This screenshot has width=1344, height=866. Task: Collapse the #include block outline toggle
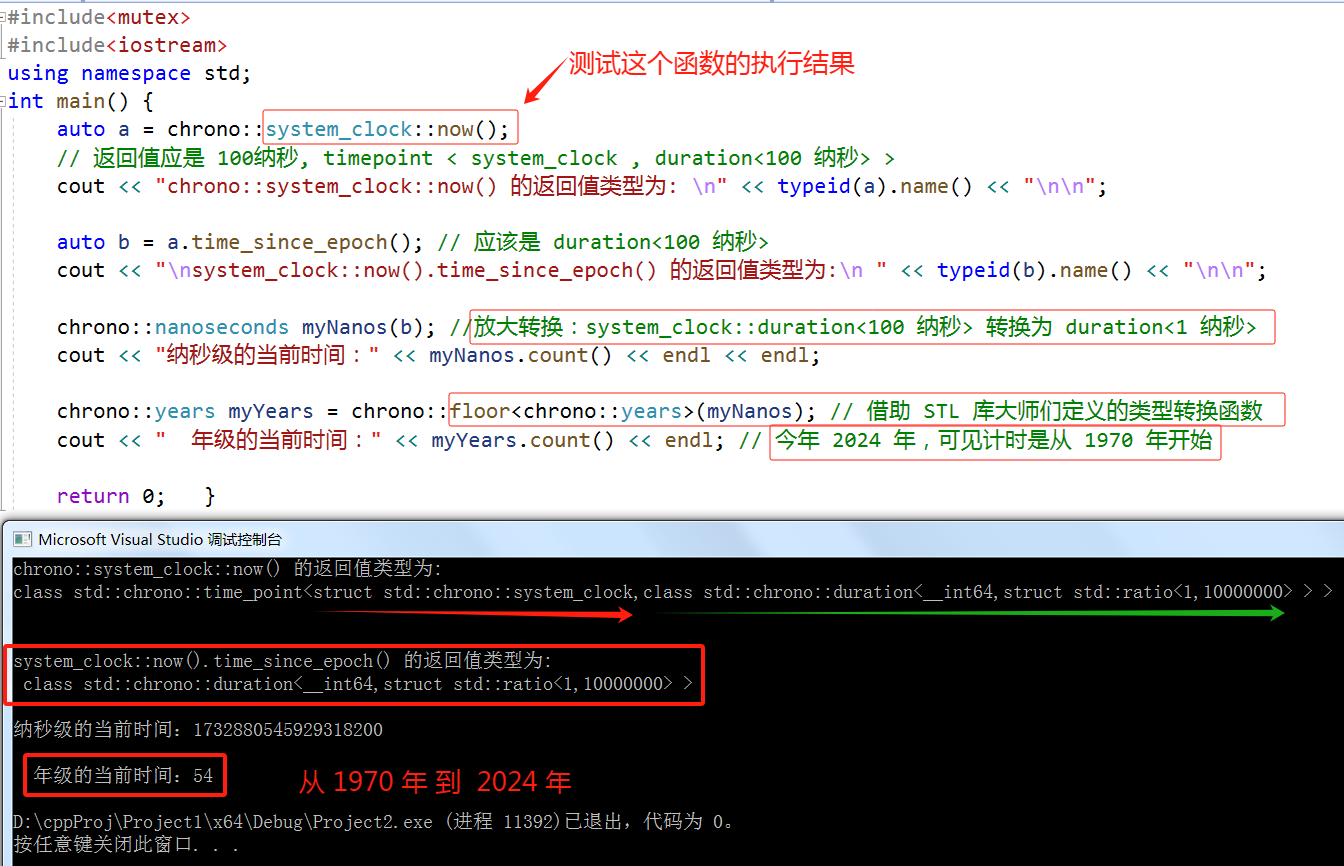tap(3, 17)
